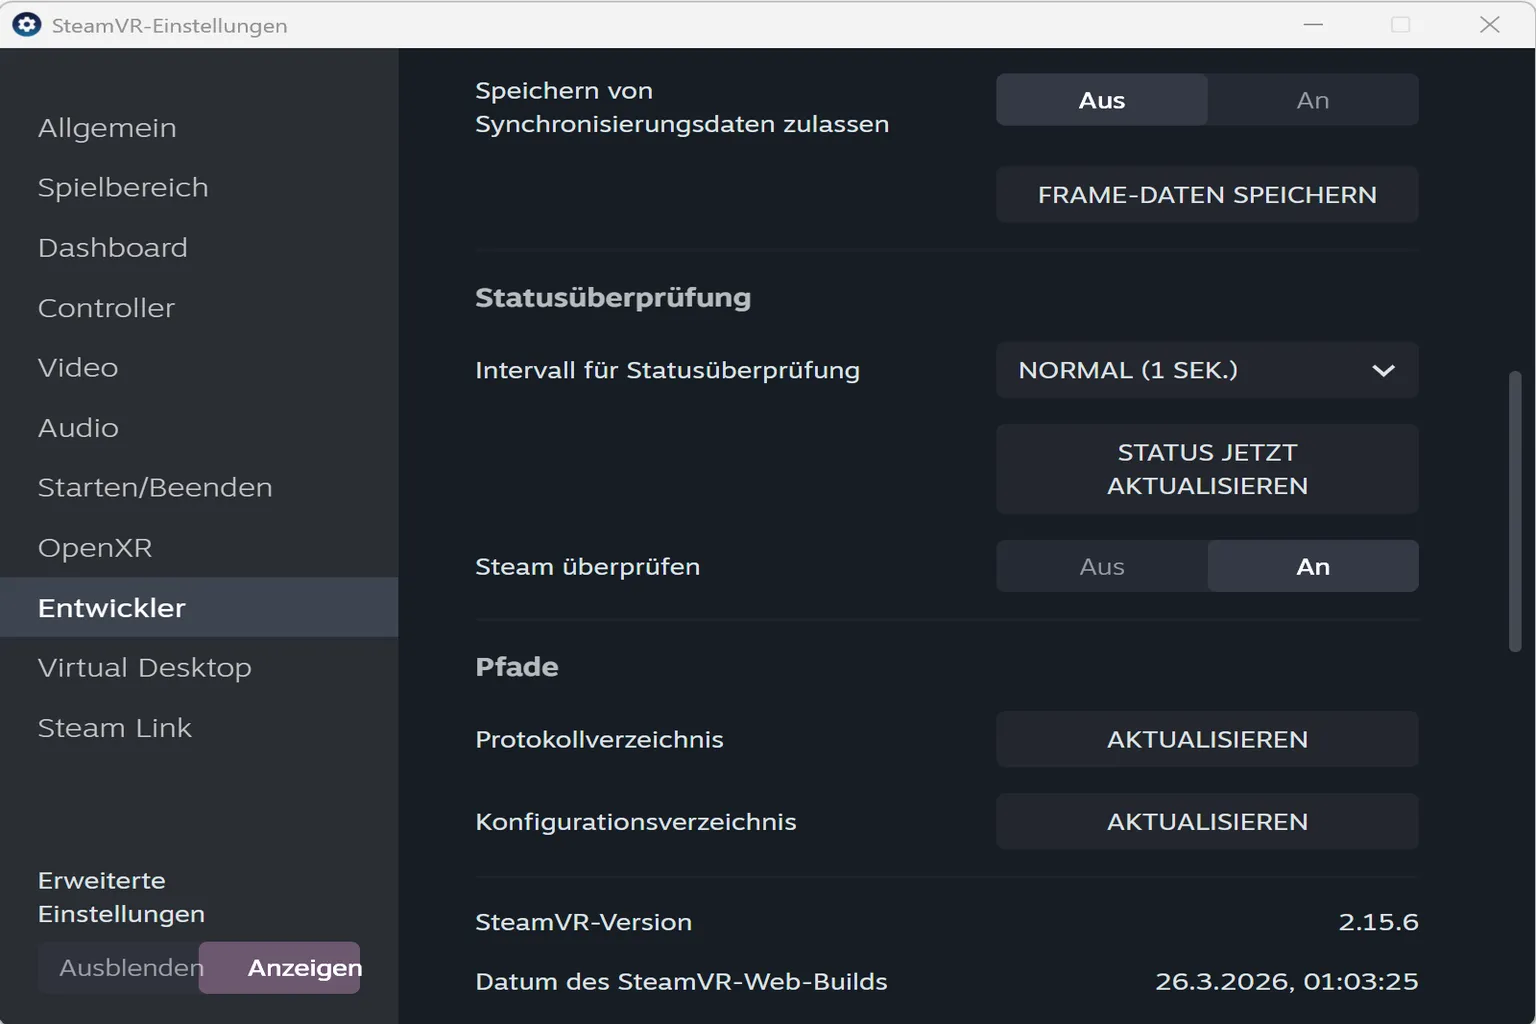Image resolution: width=1536 pixels, height=1024 pixels.
Task: Turn Steam überprüfen to An
Action: coord(1313,566)
